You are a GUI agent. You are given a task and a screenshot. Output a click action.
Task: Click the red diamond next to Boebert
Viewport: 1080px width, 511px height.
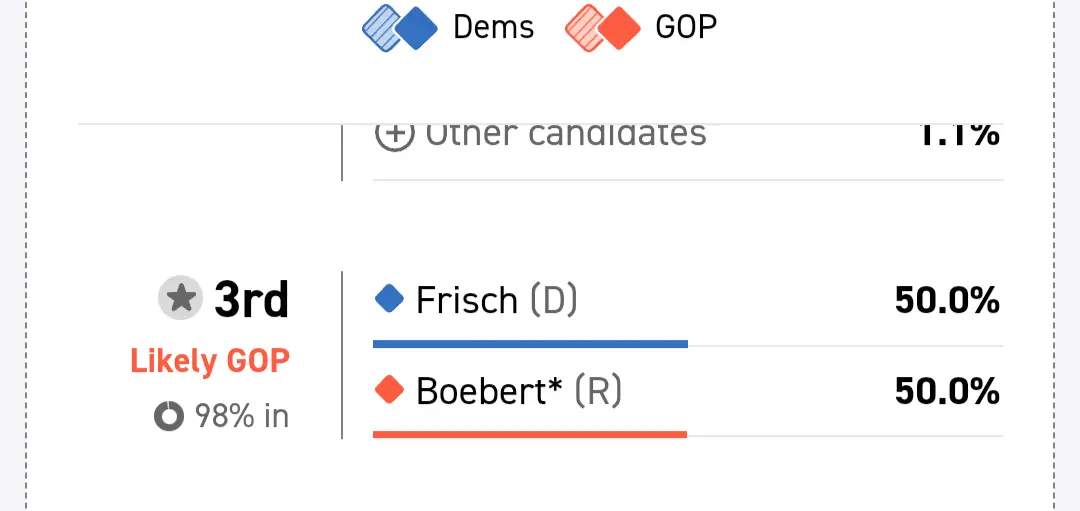pos(389,389)
